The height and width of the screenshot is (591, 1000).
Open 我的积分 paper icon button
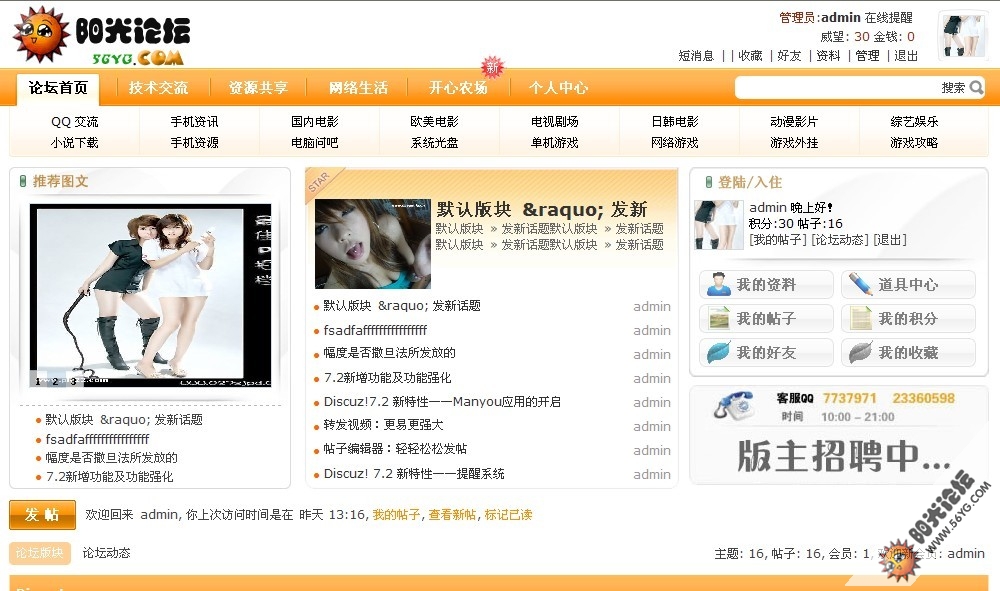(x=908, y=318)
